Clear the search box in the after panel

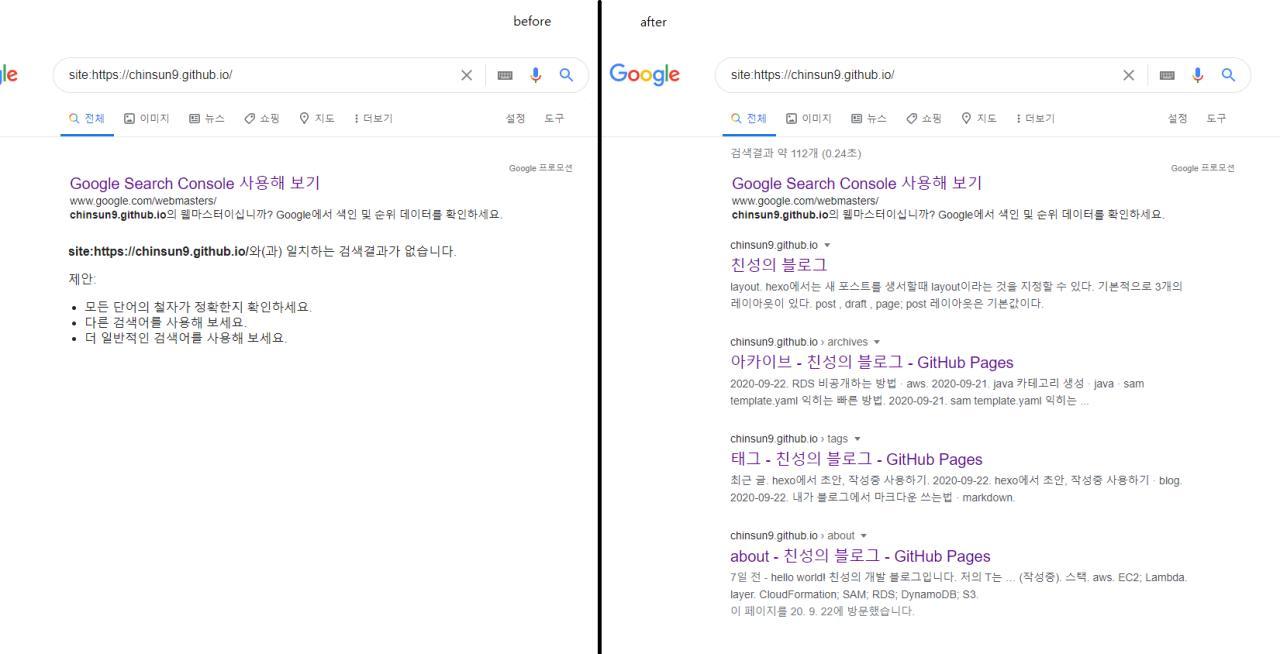[1128, 75]
